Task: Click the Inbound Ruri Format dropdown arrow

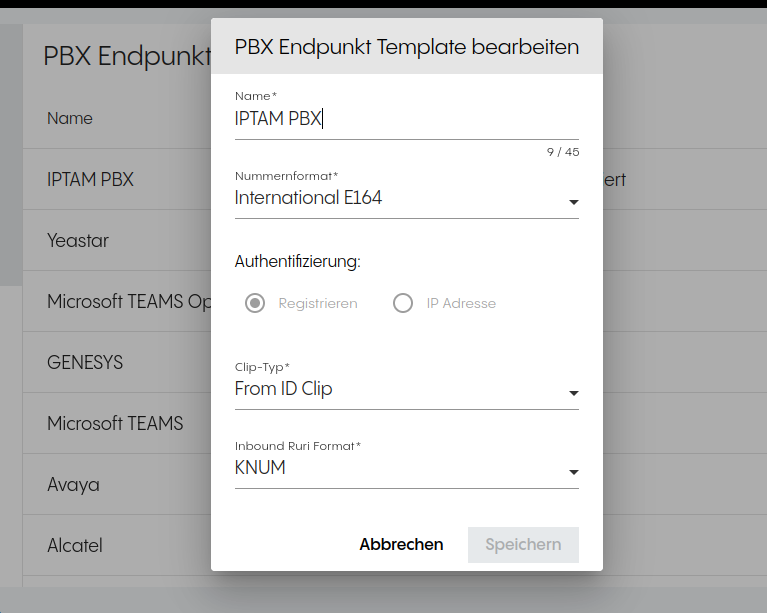Action: [x=573, y=473]
